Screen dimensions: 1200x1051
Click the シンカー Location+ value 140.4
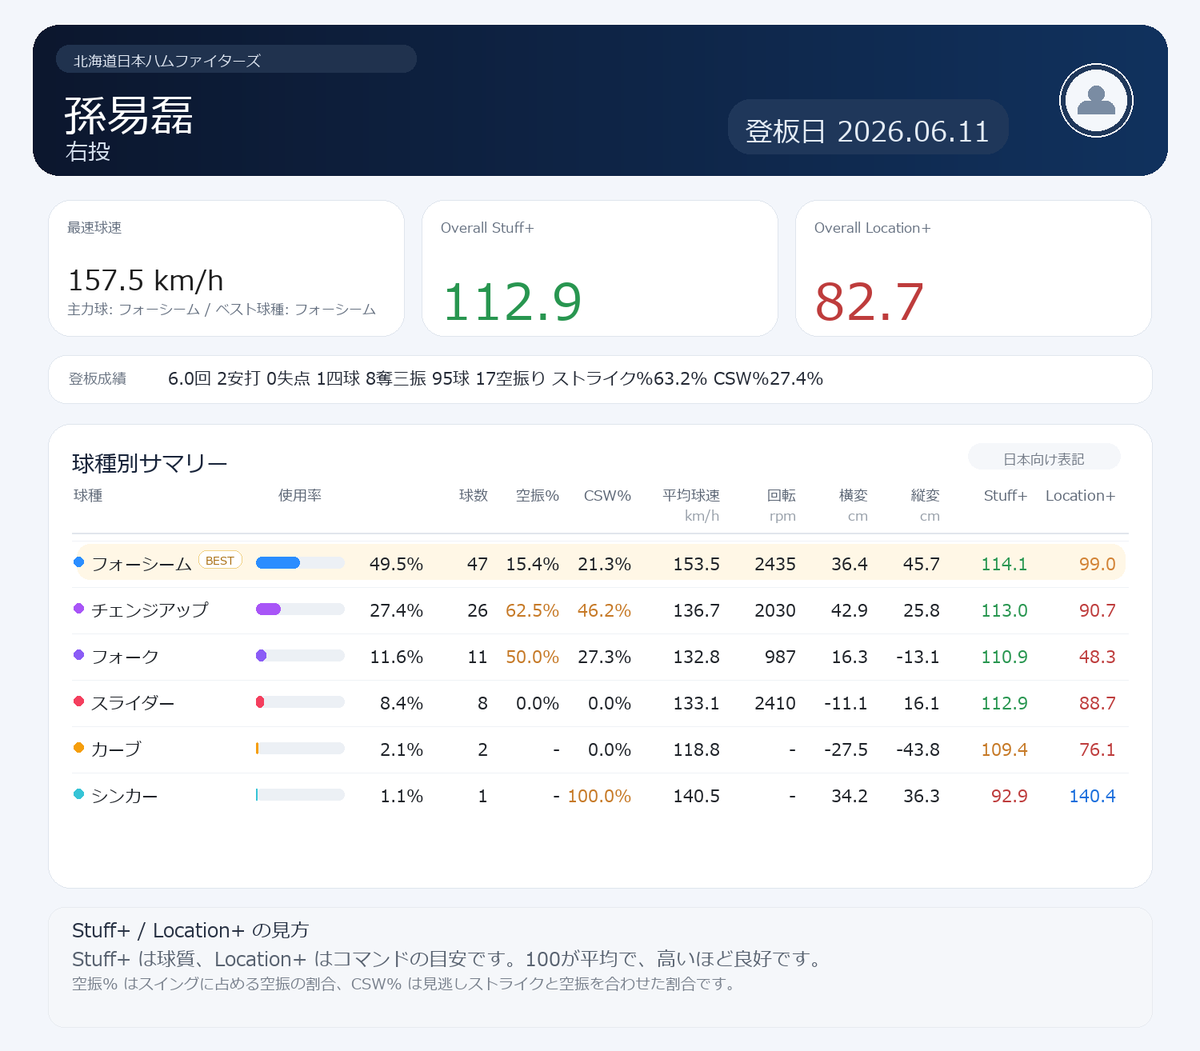click(x=1092, y=796)
